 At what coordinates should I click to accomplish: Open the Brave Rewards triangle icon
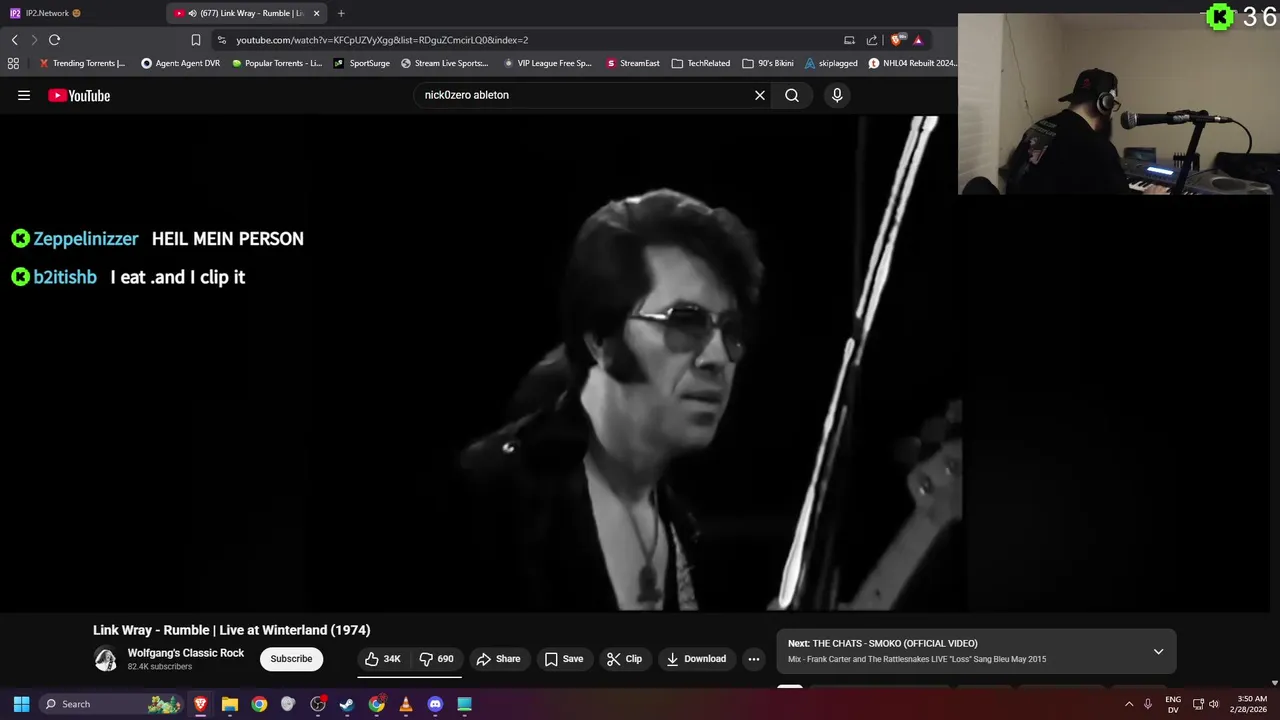[918, 40]
